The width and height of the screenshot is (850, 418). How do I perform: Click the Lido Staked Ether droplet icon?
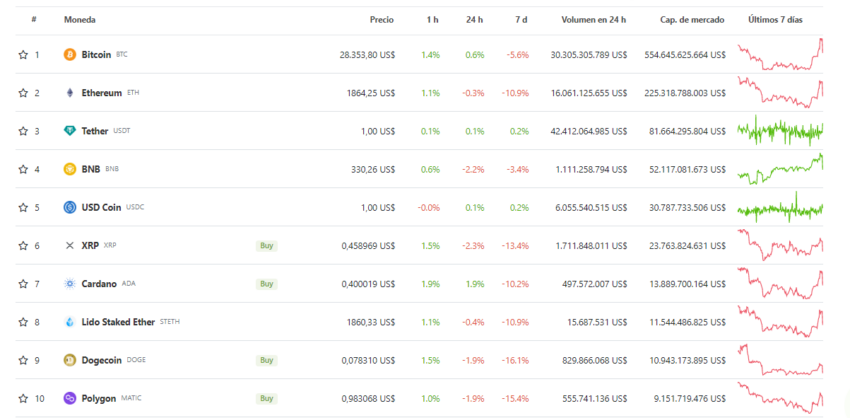click(x=70, y=322)
